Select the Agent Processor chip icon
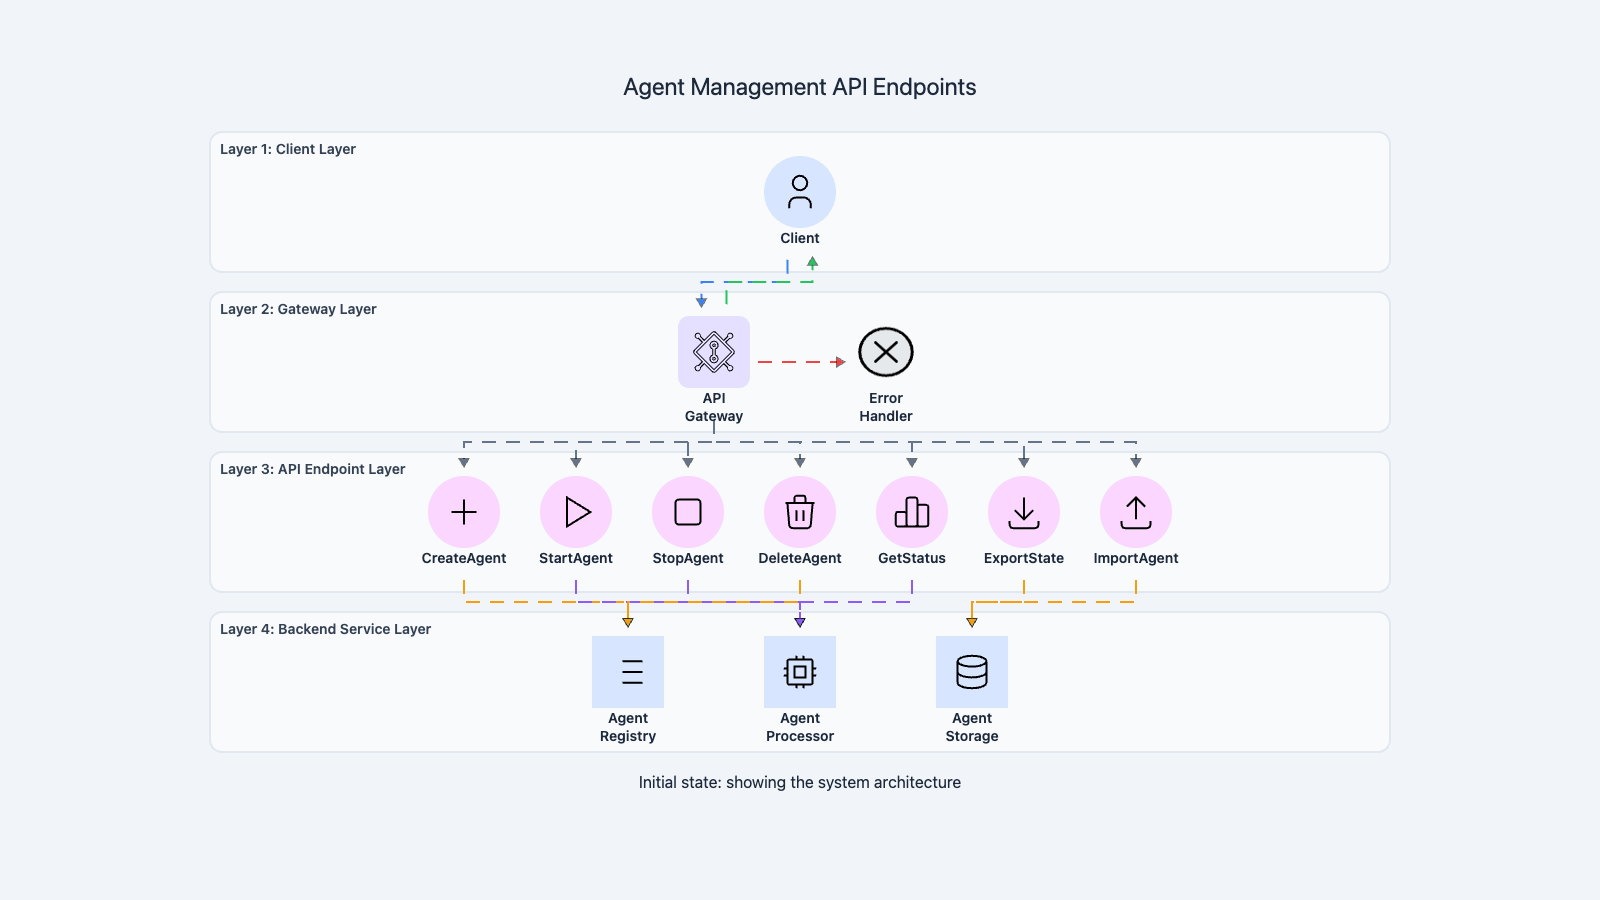 (800, 672)
